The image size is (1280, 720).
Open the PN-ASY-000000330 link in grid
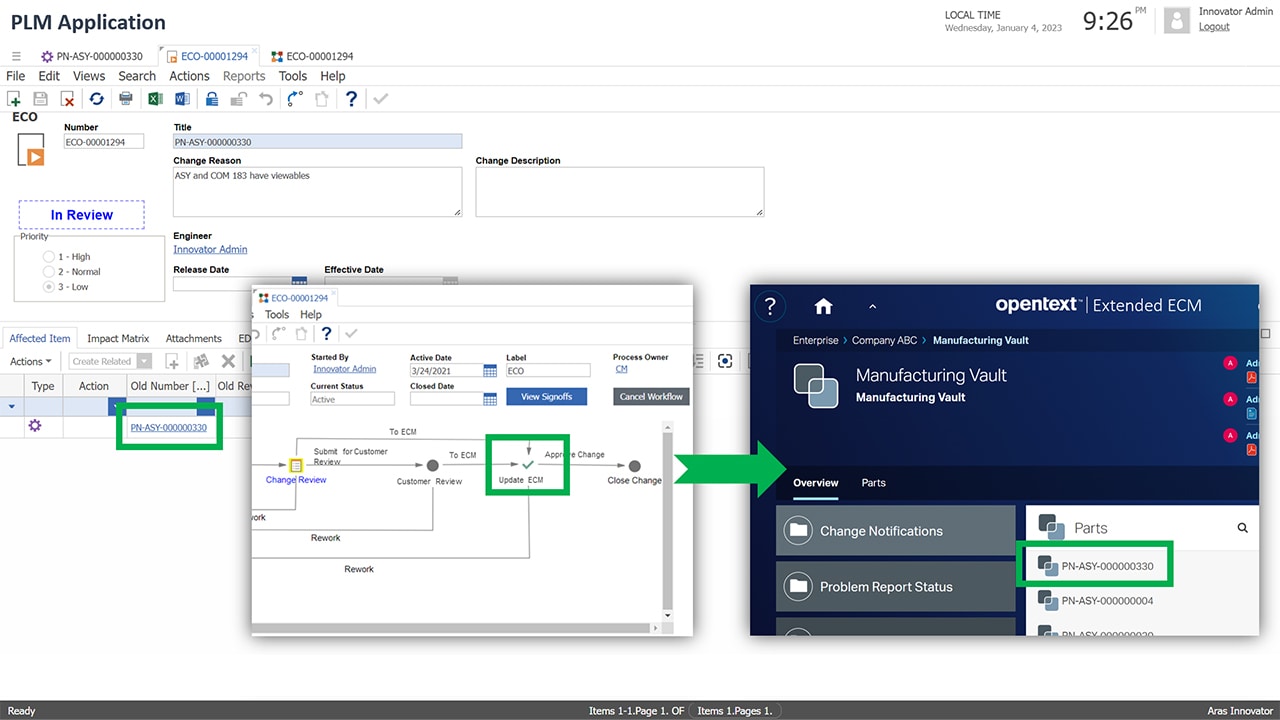(169, 428)
